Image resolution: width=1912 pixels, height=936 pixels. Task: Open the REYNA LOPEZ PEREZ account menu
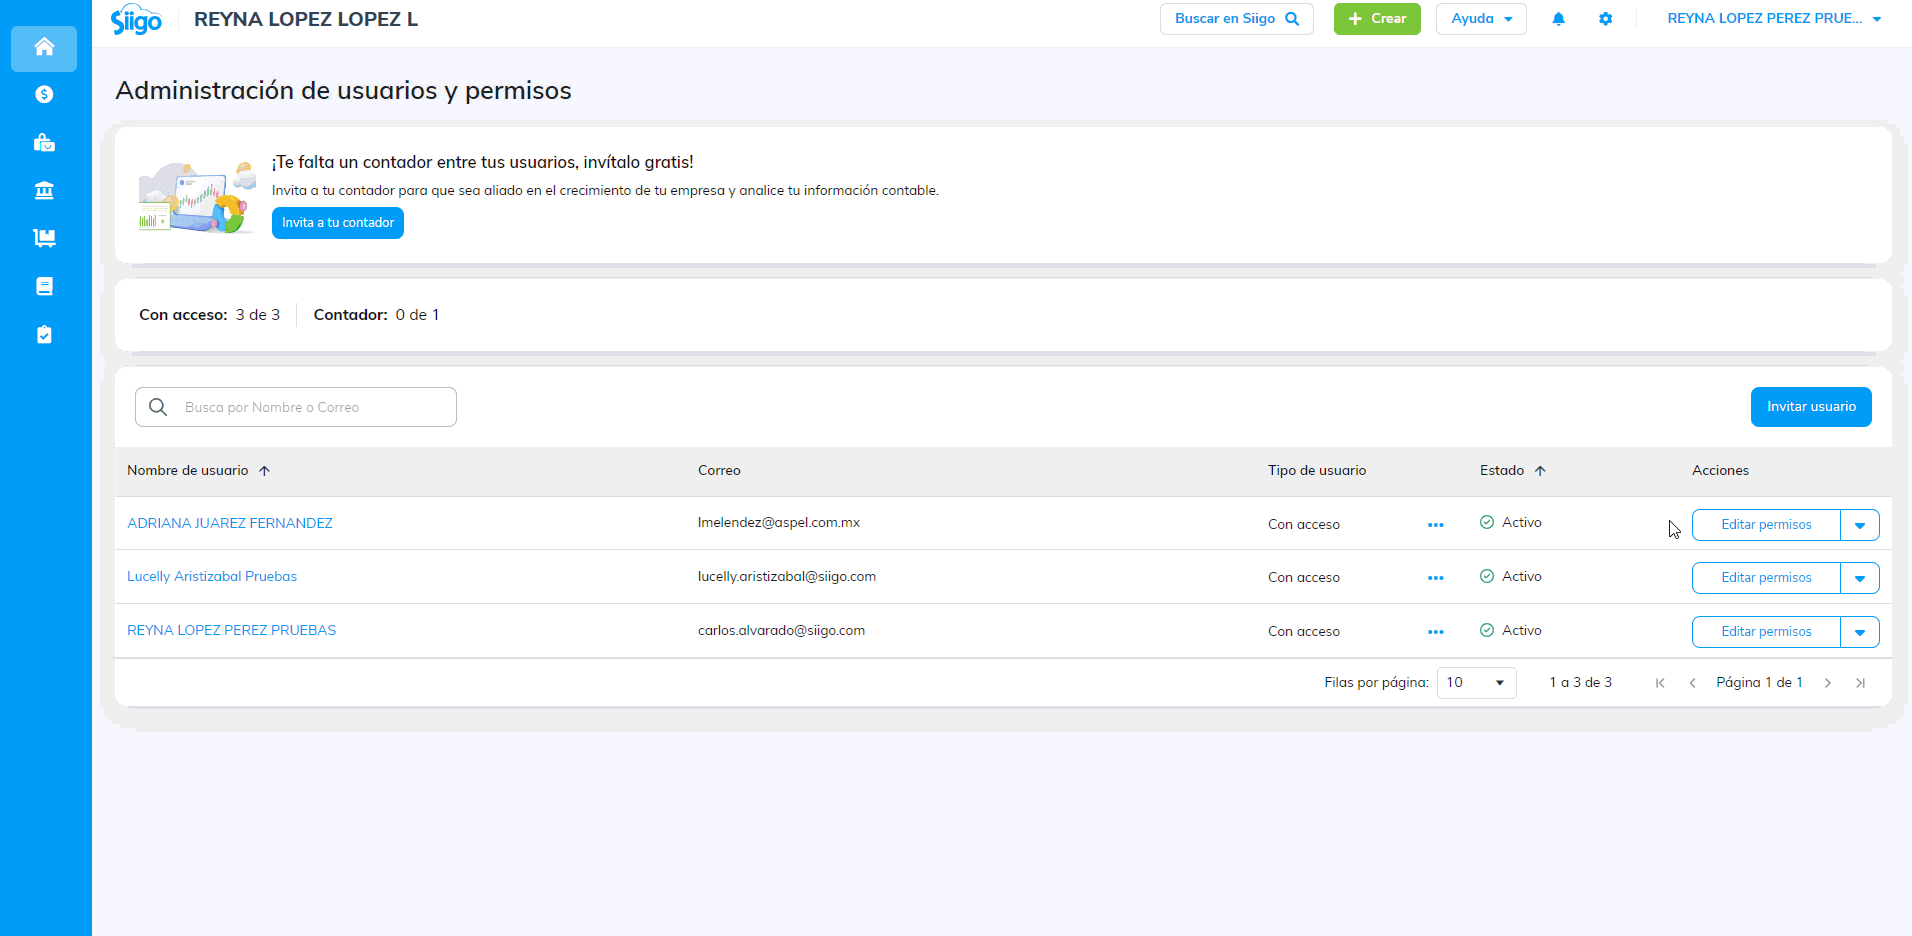coord(1773,19)
